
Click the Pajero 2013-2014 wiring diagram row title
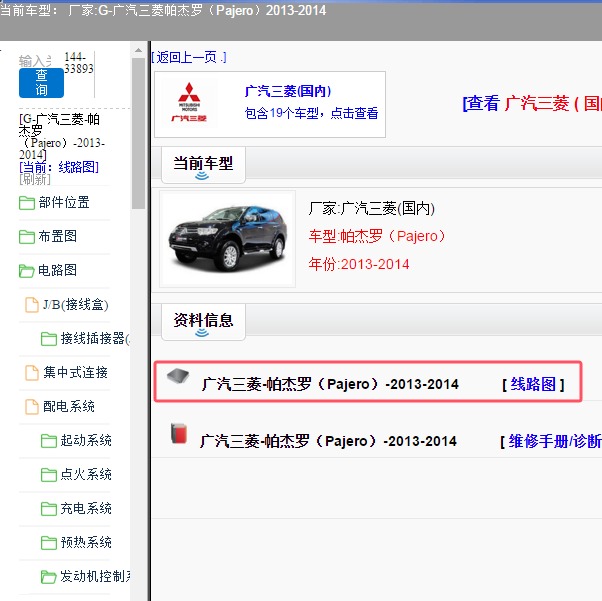tap(330, 384)
